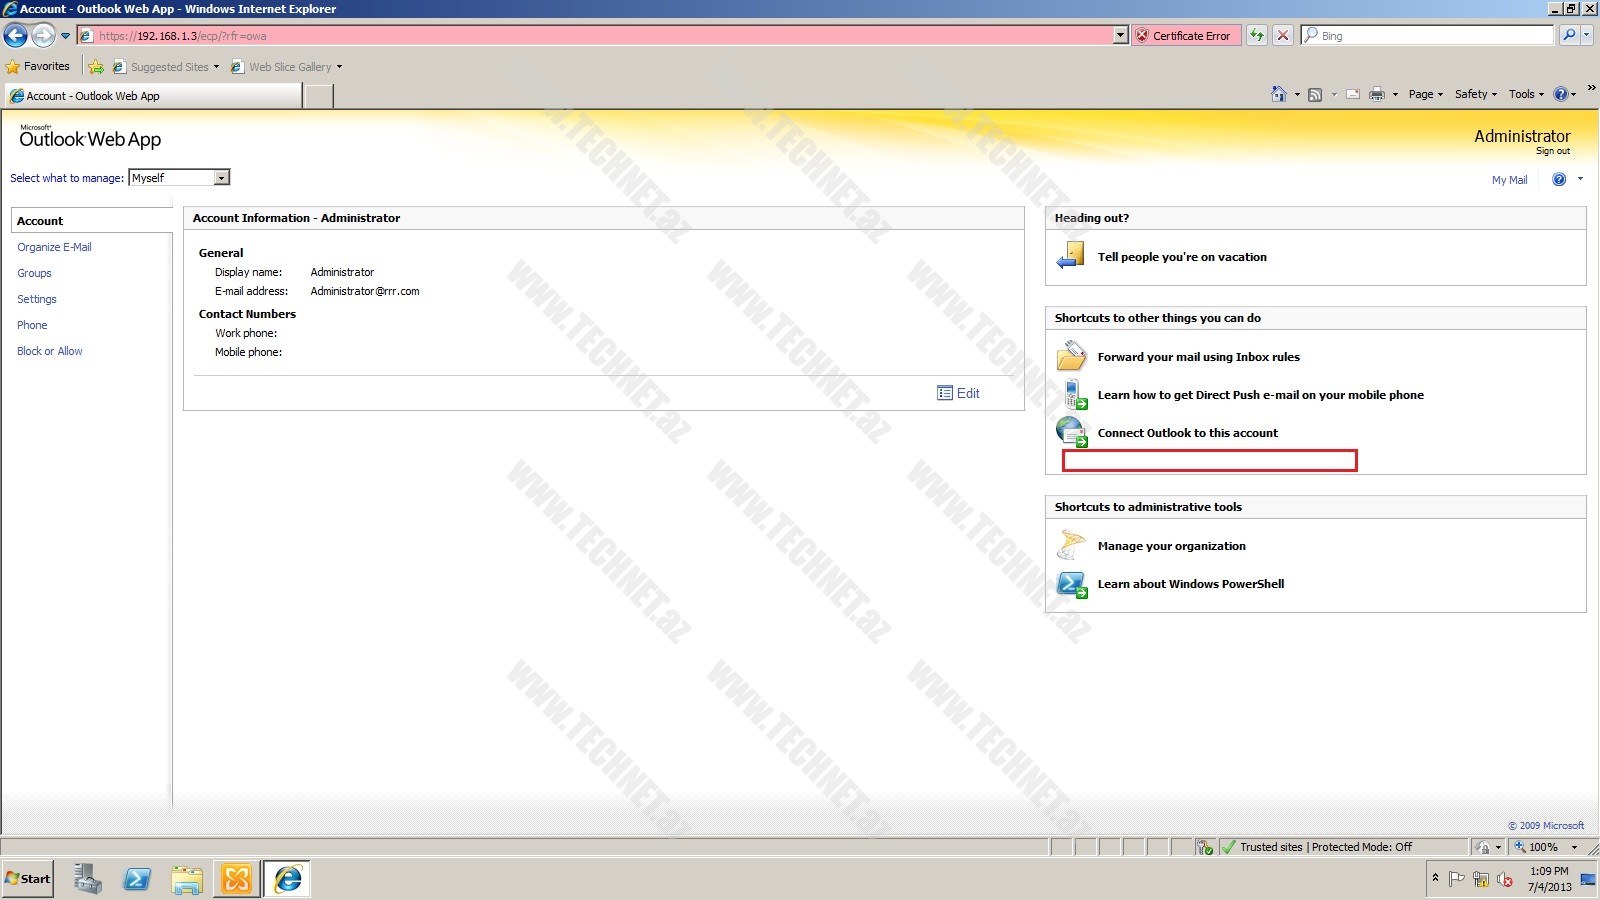
Task: Open Windows PowerShell from the taskbar
Action: 137,879
